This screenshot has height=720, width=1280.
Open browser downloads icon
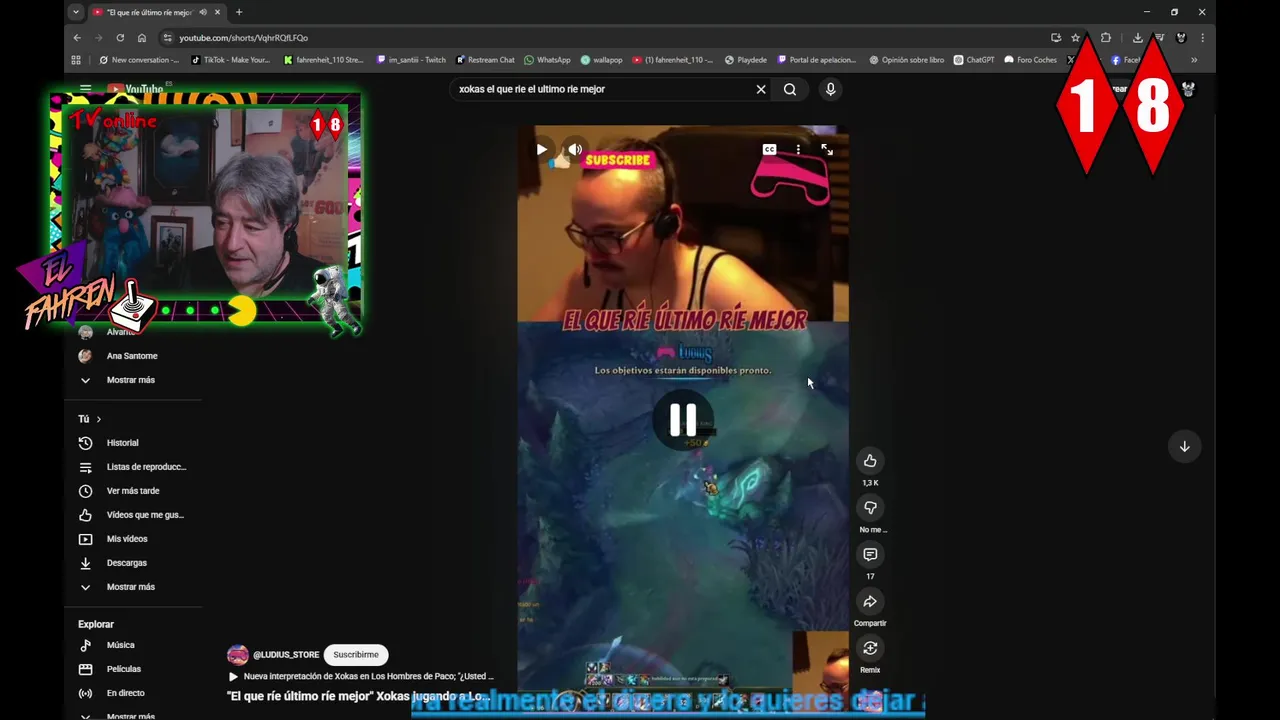(1138, 38)
